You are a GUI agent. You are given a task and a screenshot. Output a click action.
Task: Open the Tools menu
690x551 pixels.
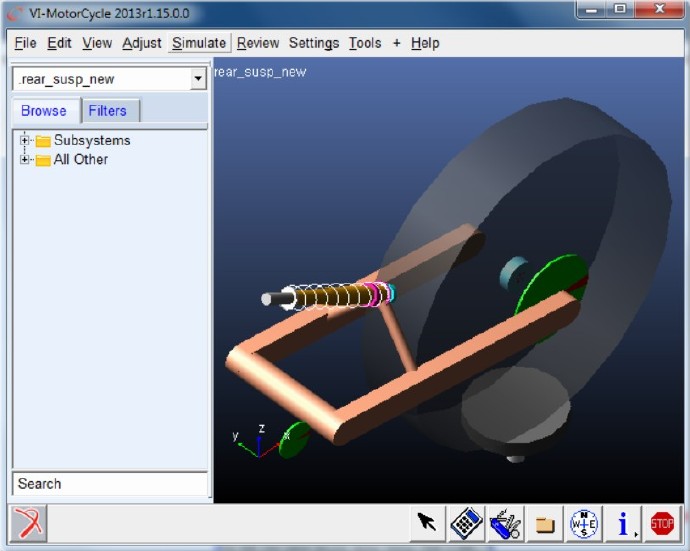coord(365,43)
